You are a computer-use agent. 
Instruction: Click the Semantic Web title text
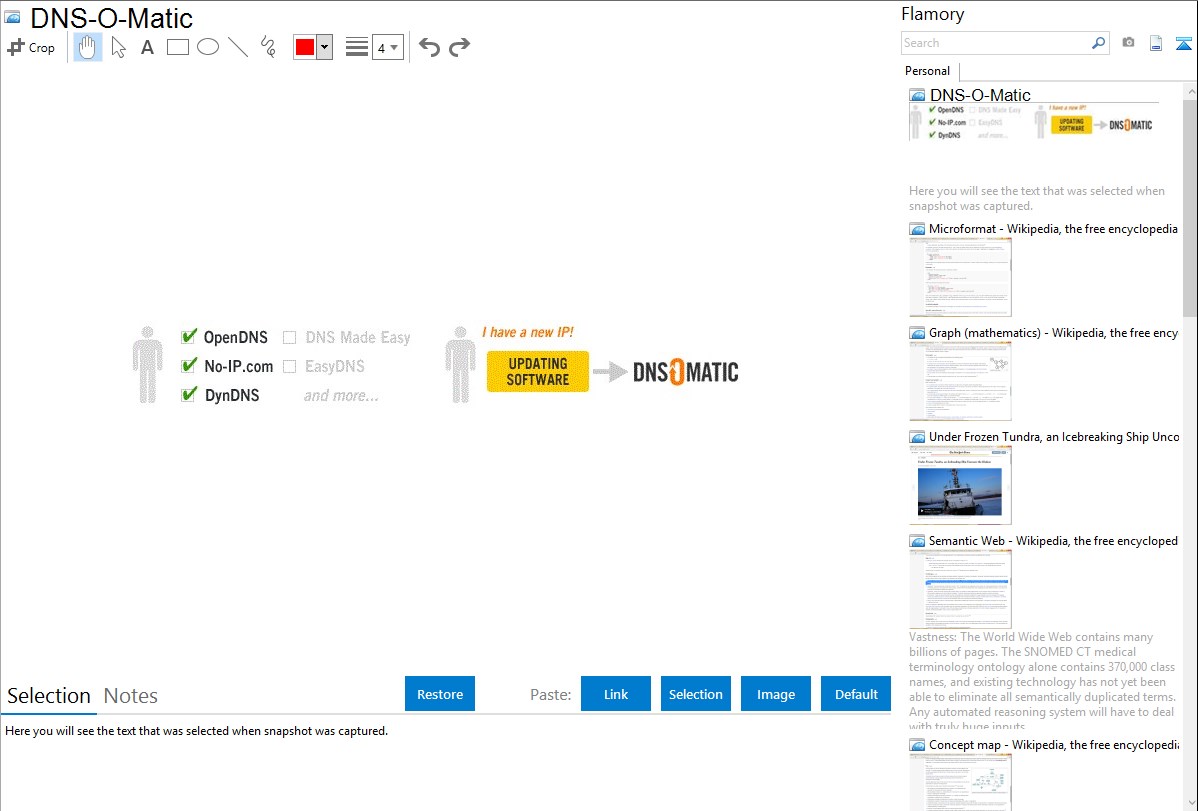tap(1054, 540)
